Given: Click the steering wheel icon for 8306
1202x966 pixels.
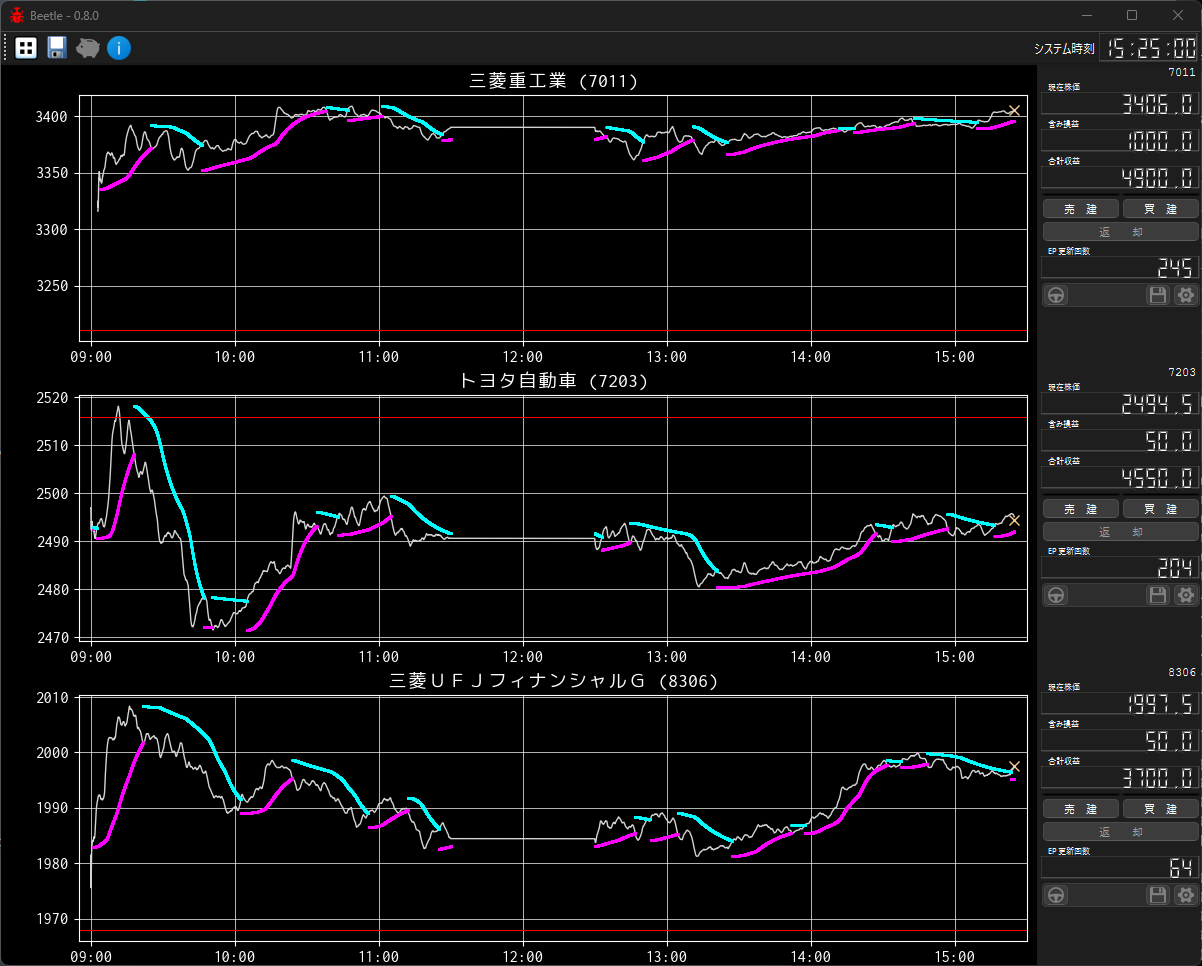Looking at the screenshot, I should pyautogui.click(x=1056, y=895).
